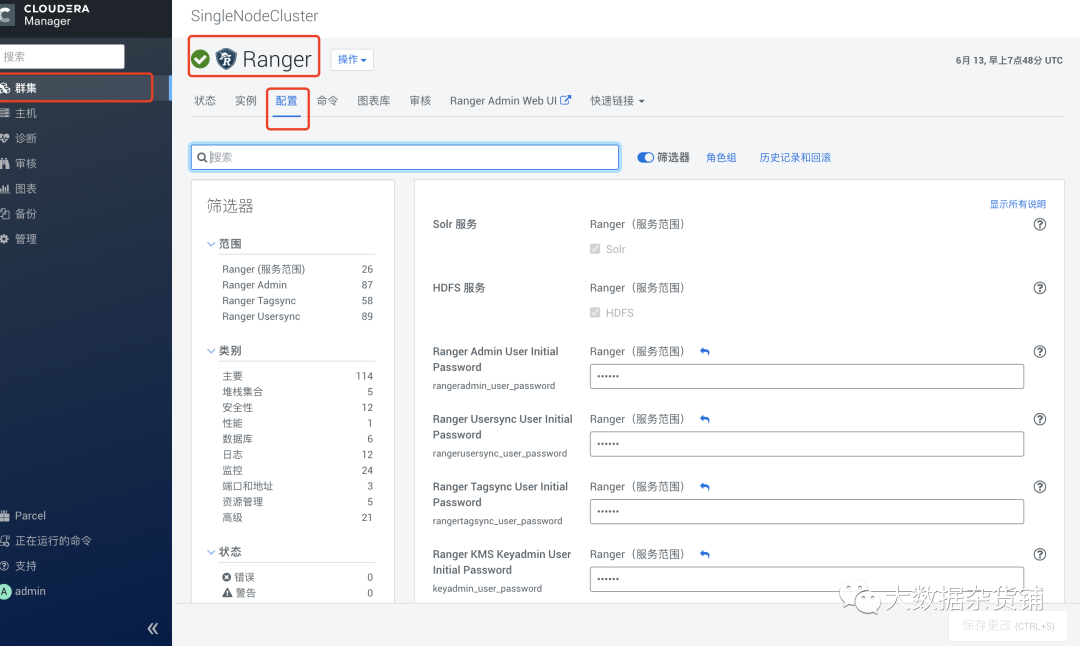Open the 角色组 (Role Groups) link
This screenshot has height=646, width=1080.
[x=721, y=158]
